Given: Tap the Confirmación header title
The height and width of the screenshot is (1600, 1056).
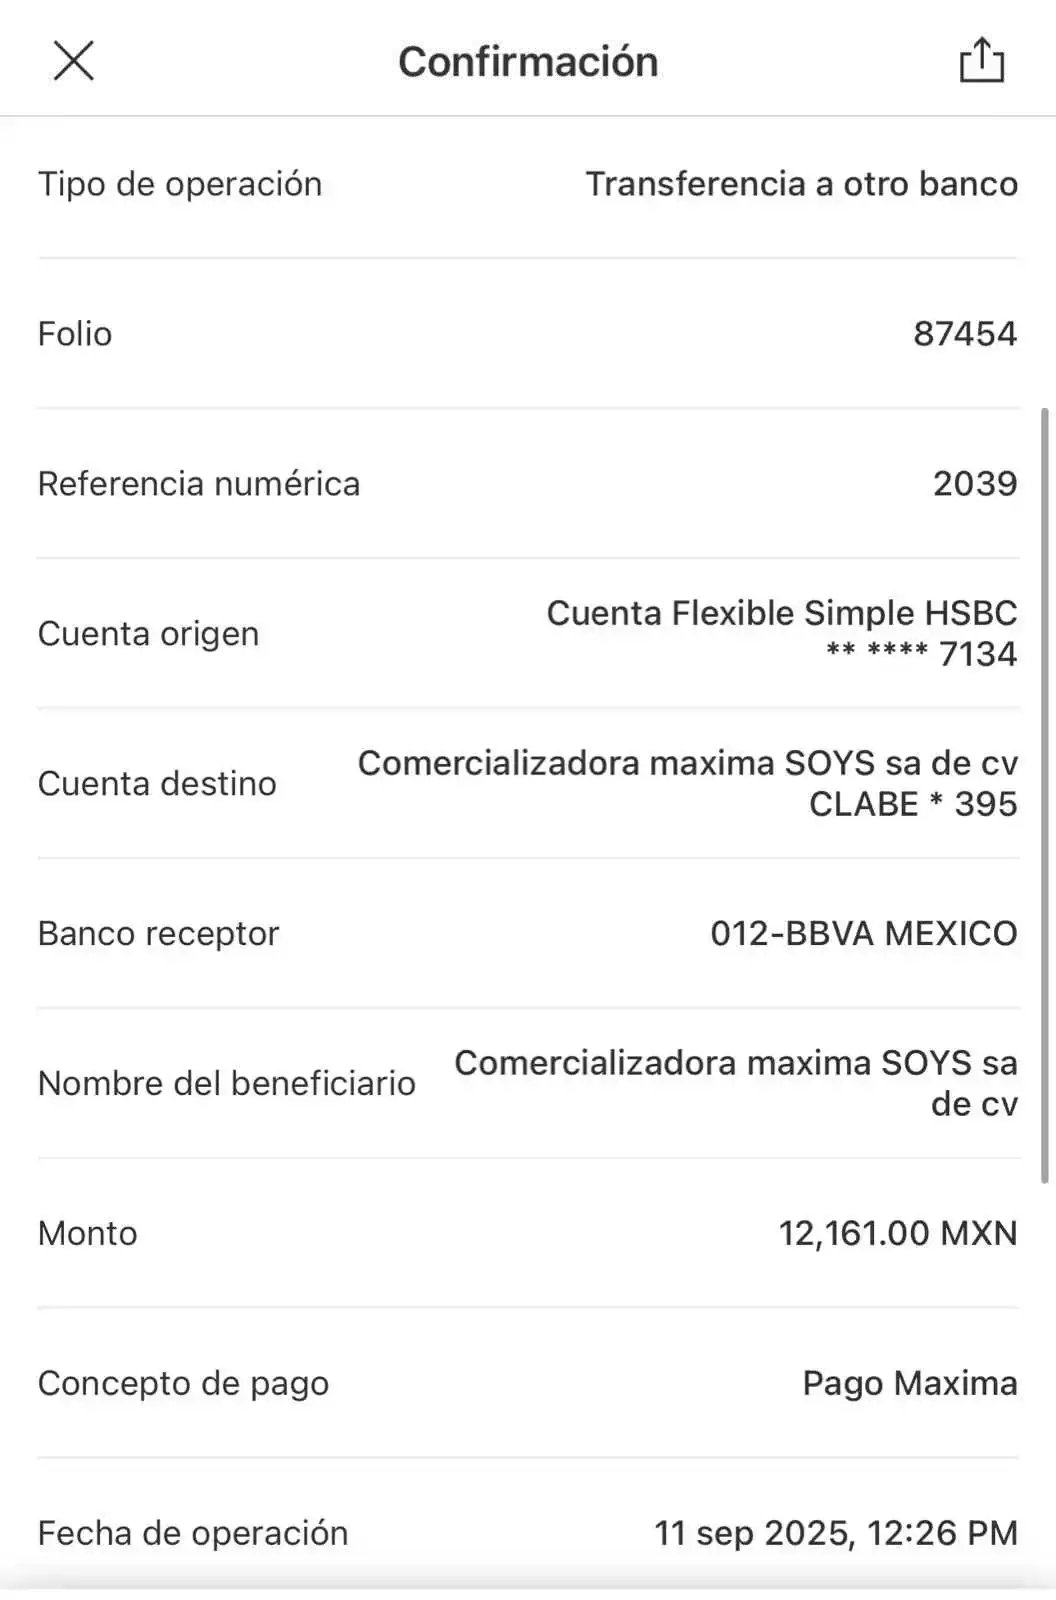Looking at the screenshot, I should 529,62.
